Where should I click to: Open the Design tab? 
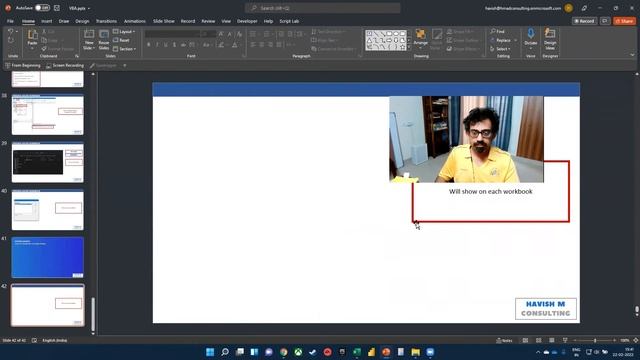click(x=82, y=21)
